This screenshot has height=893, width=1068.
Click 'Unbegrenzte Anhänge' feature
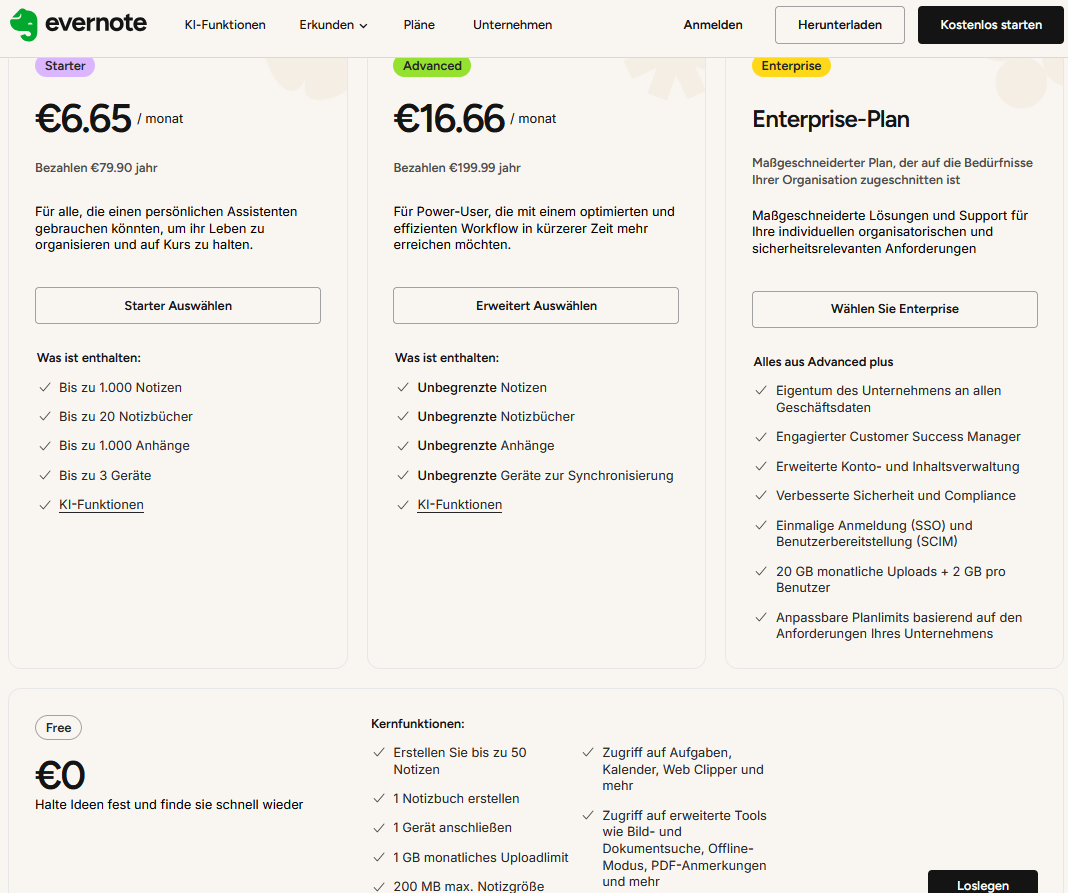[486, 445]
